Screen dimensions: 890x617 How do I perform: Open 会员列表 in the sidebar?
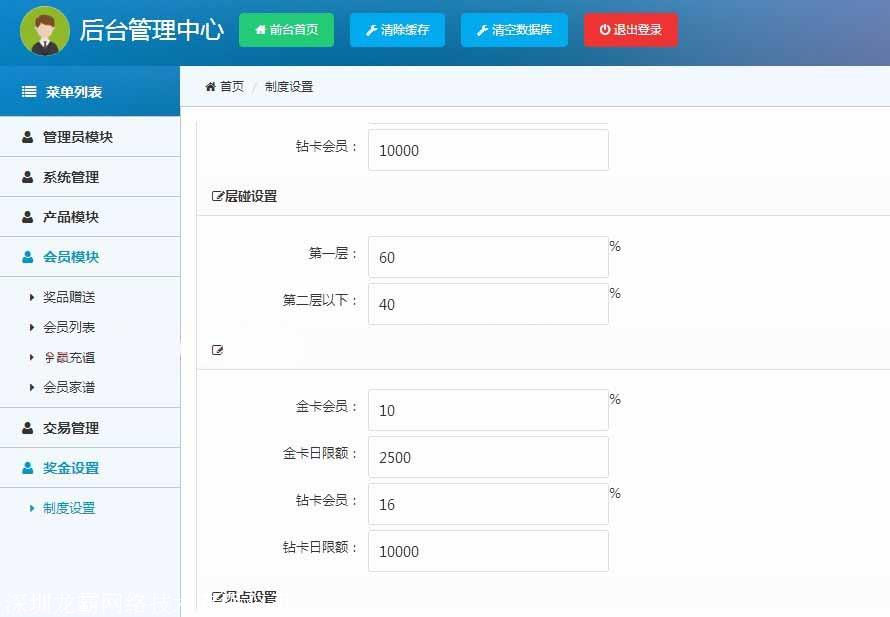click(69, 327)
